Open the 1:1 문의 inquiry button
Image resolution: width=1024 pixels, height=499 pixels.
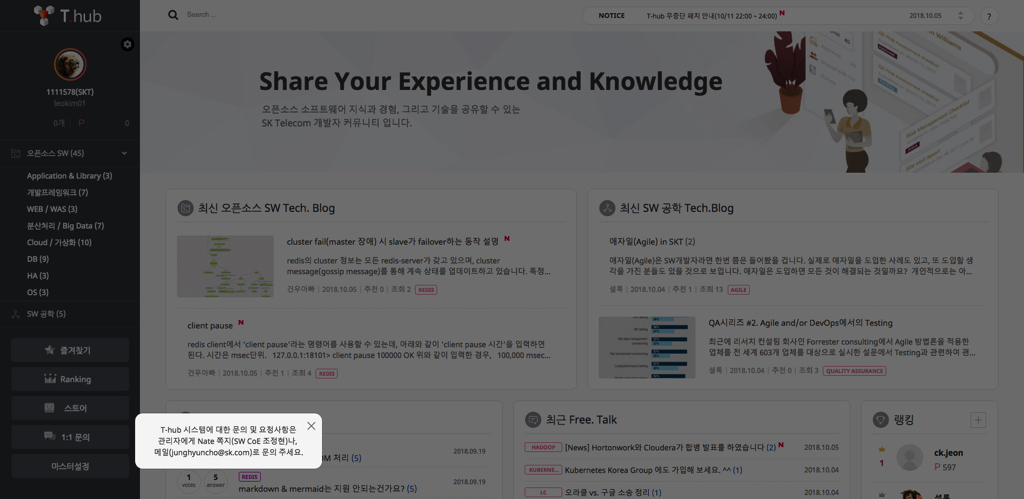[70, 437]
